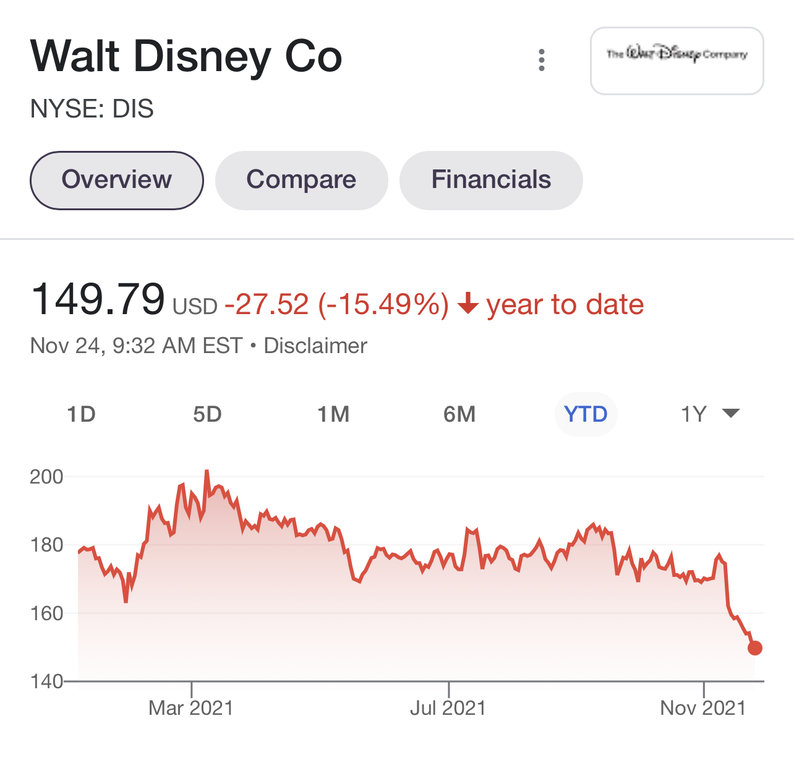Open the three-dot more options menu
The image size is (794, 768).
[x=541, y=60]
